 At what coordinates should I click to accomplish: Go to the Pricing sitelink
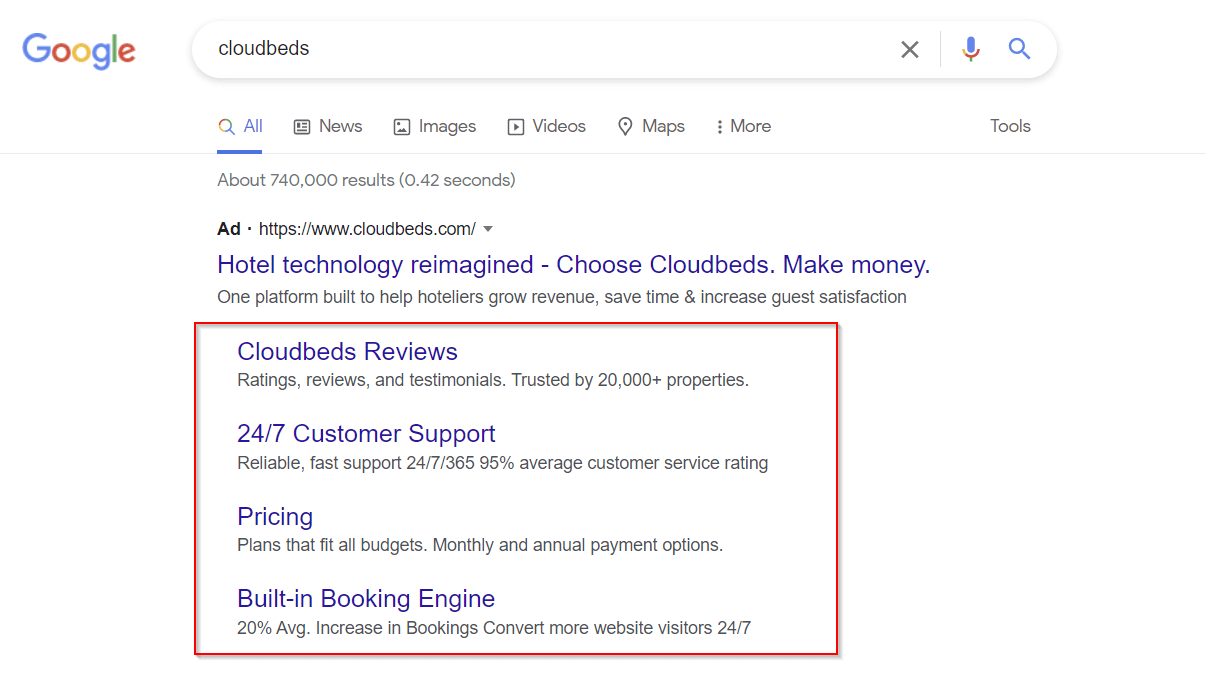click(275, 517)
